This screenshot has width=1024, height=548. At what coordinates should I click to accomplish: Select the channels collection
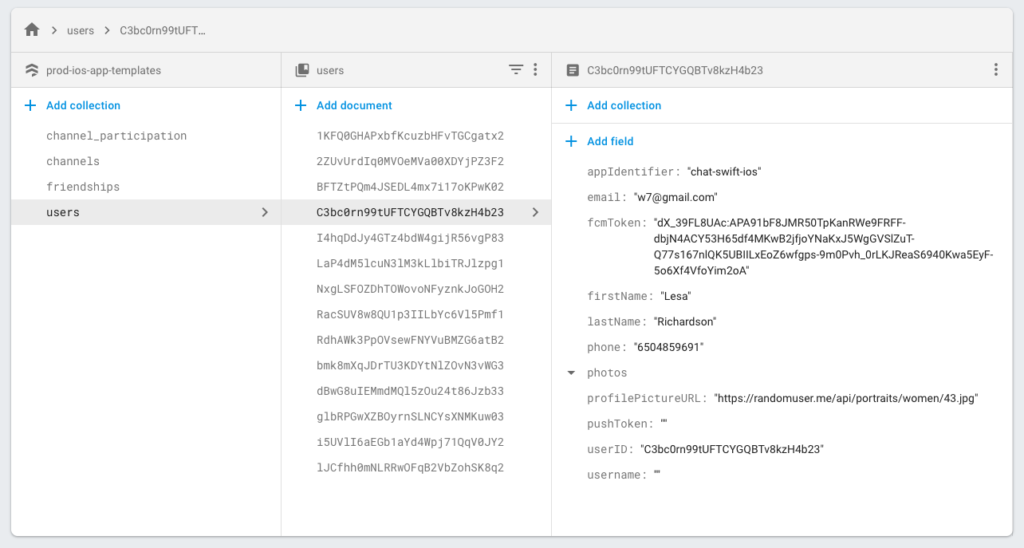click(x=73, y=161)
